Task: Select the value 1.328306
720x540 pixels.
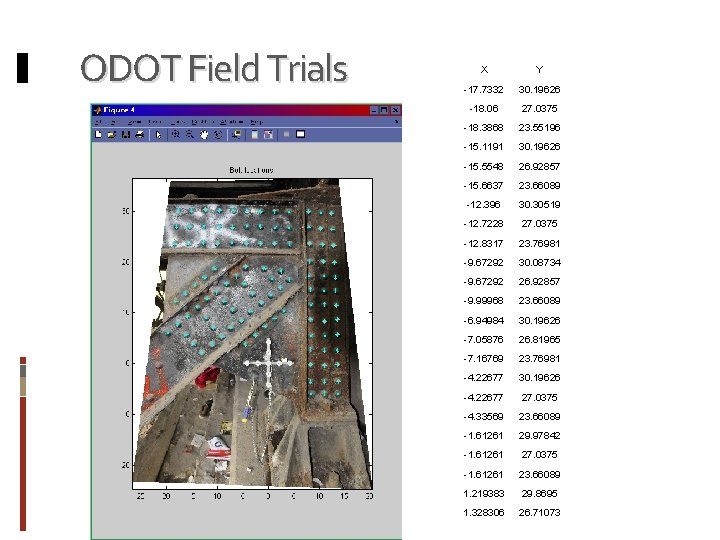Action: coord(484,513)
